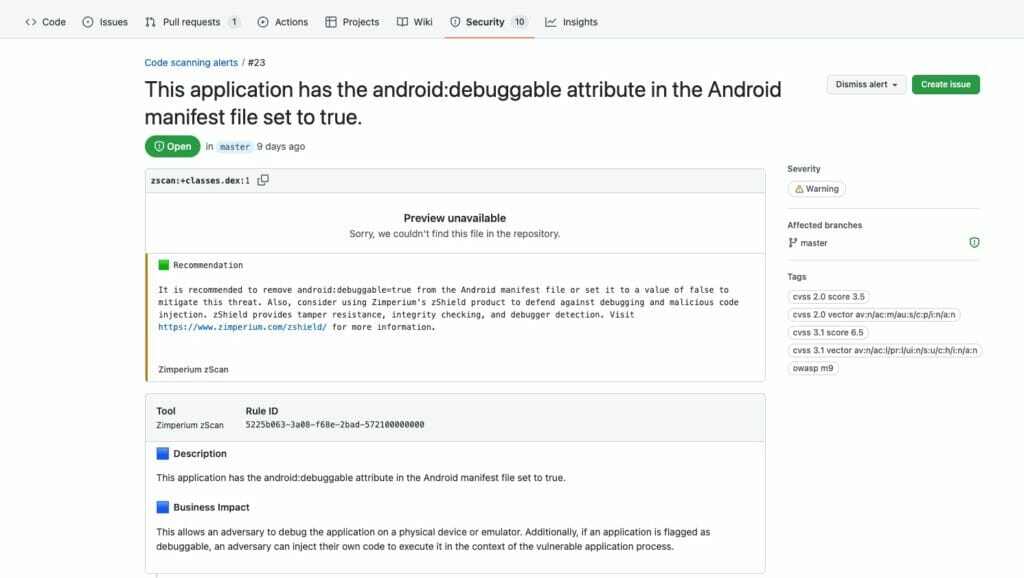The width and height of the screenshot is (1024, 578).
Task: Click the Actions circle-play icon
Action: 261,19
